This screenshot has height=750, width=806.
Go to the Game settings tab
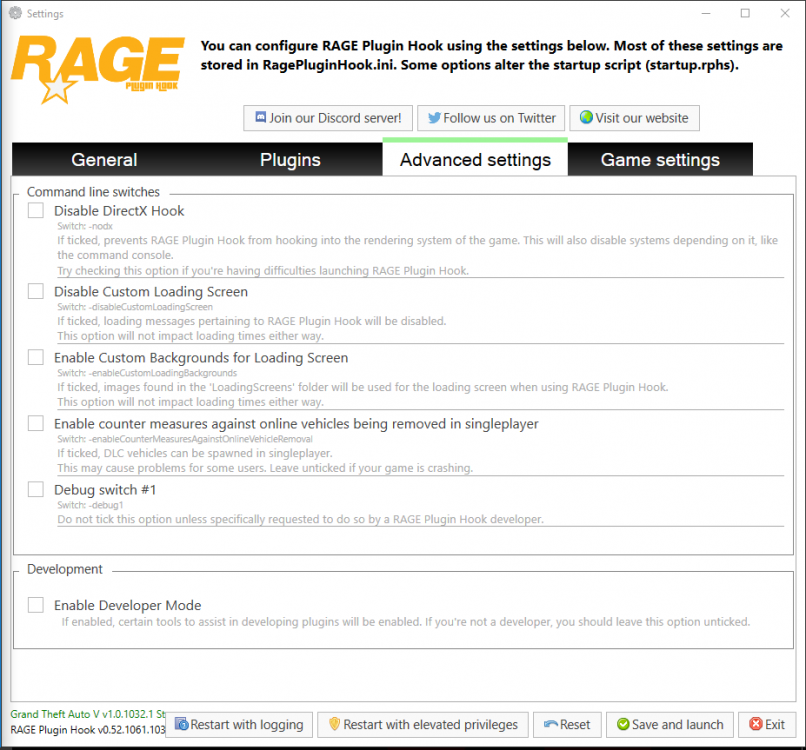coord(660,159)
